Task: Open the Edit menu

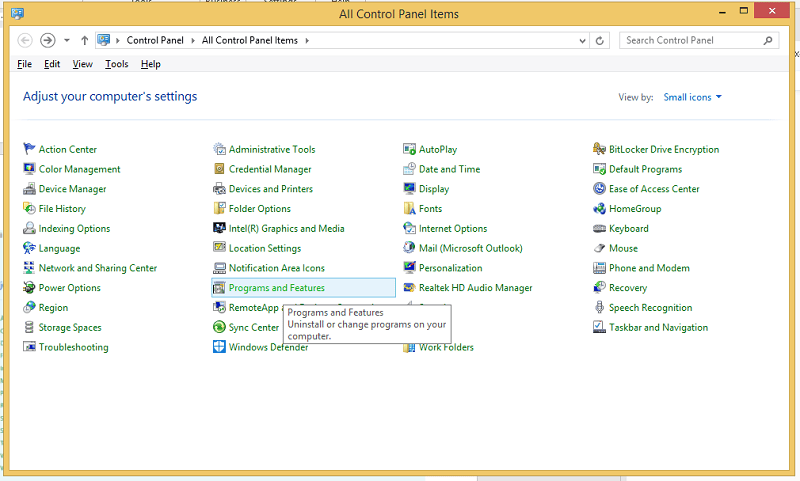Action: coord(52,64)
